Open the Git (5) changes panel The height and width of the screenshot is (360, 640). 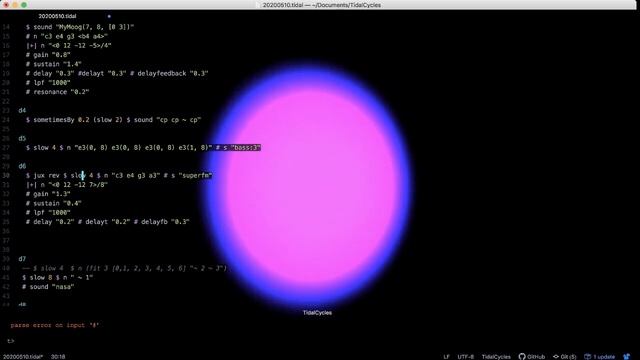(x=564, y=356)
